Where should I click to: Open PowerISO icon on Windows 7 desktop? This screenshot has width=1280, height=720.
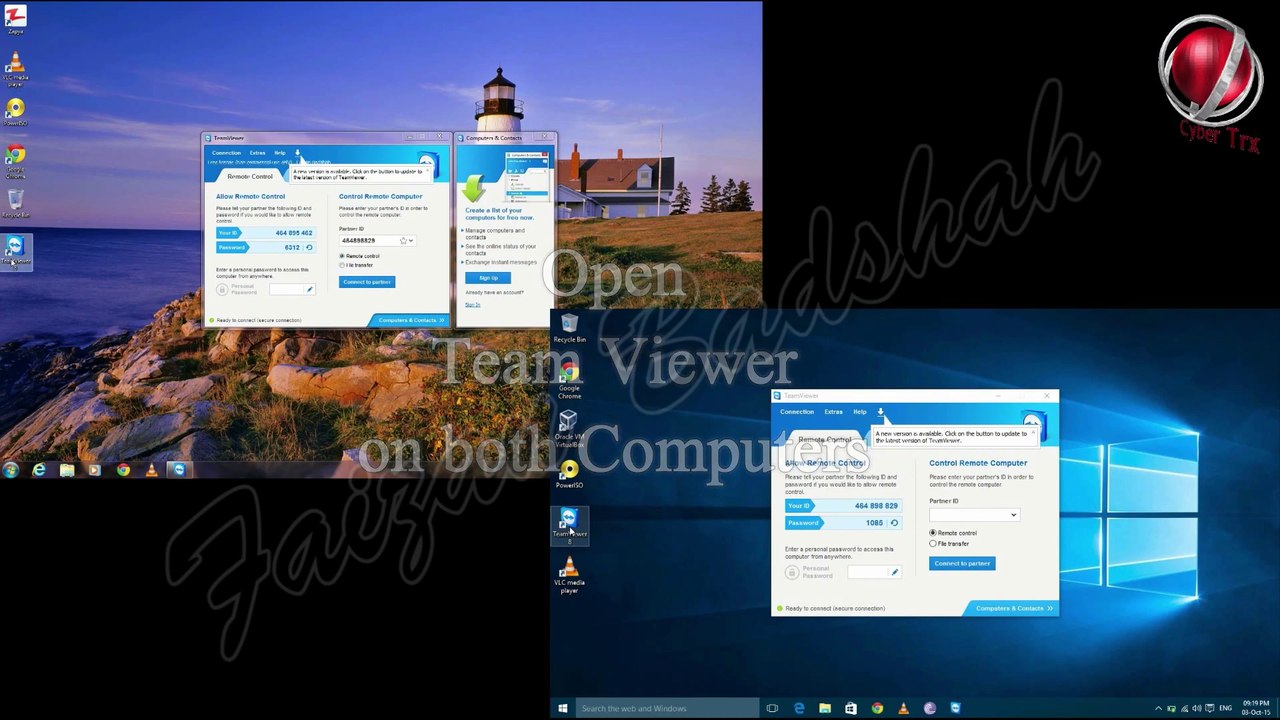[x=15, y=112]
